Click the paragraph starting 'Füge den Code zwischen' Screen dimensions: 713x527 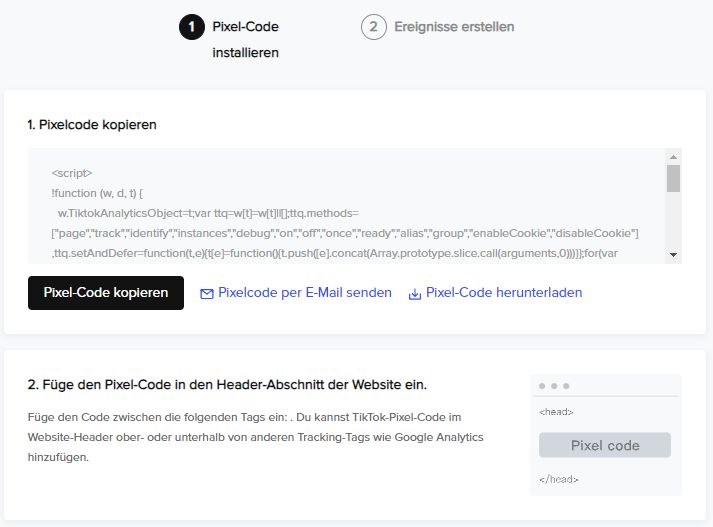pyautogui.click(x=256, y=437)
